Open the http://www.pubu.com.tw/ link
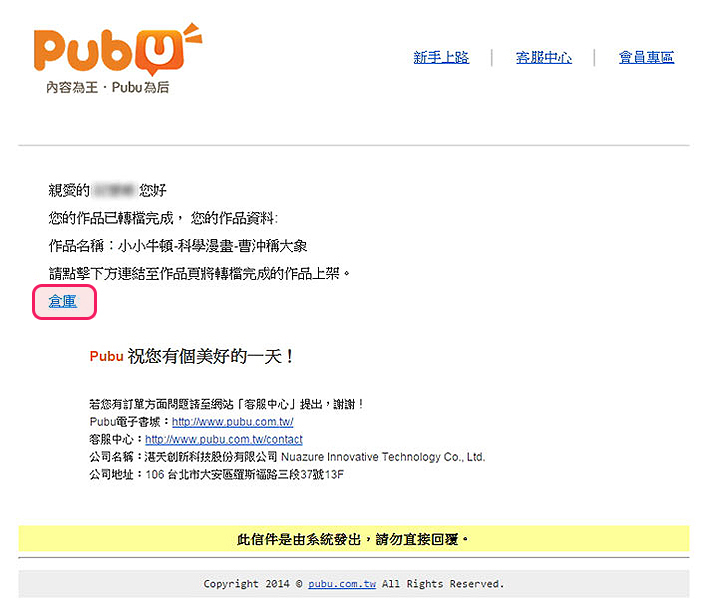This screenshot has height=616, width=708. [233, 422]
